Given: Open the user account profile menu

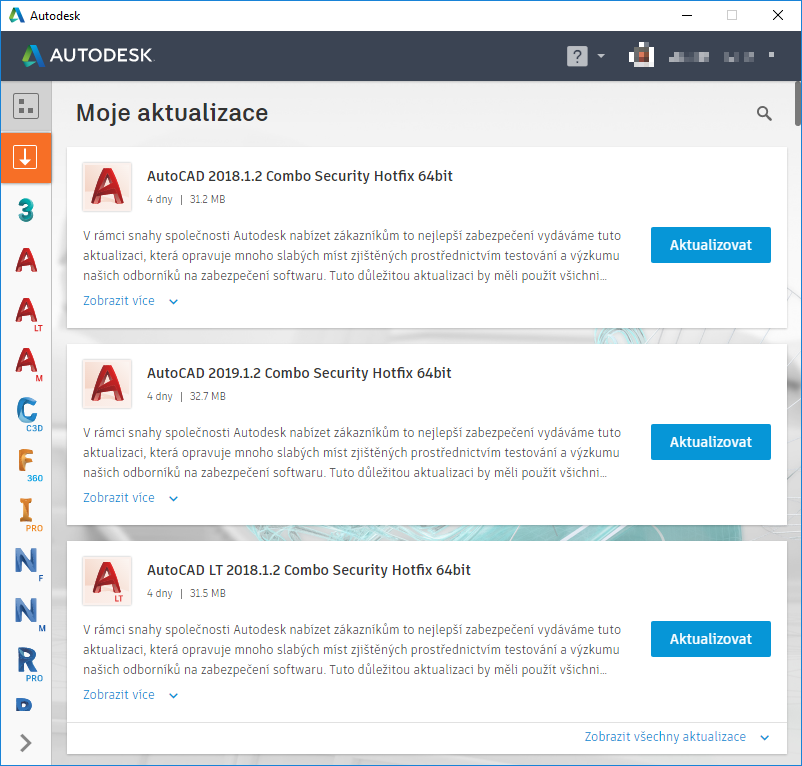Looking at the screenshot, I should (x=700, y=56).
